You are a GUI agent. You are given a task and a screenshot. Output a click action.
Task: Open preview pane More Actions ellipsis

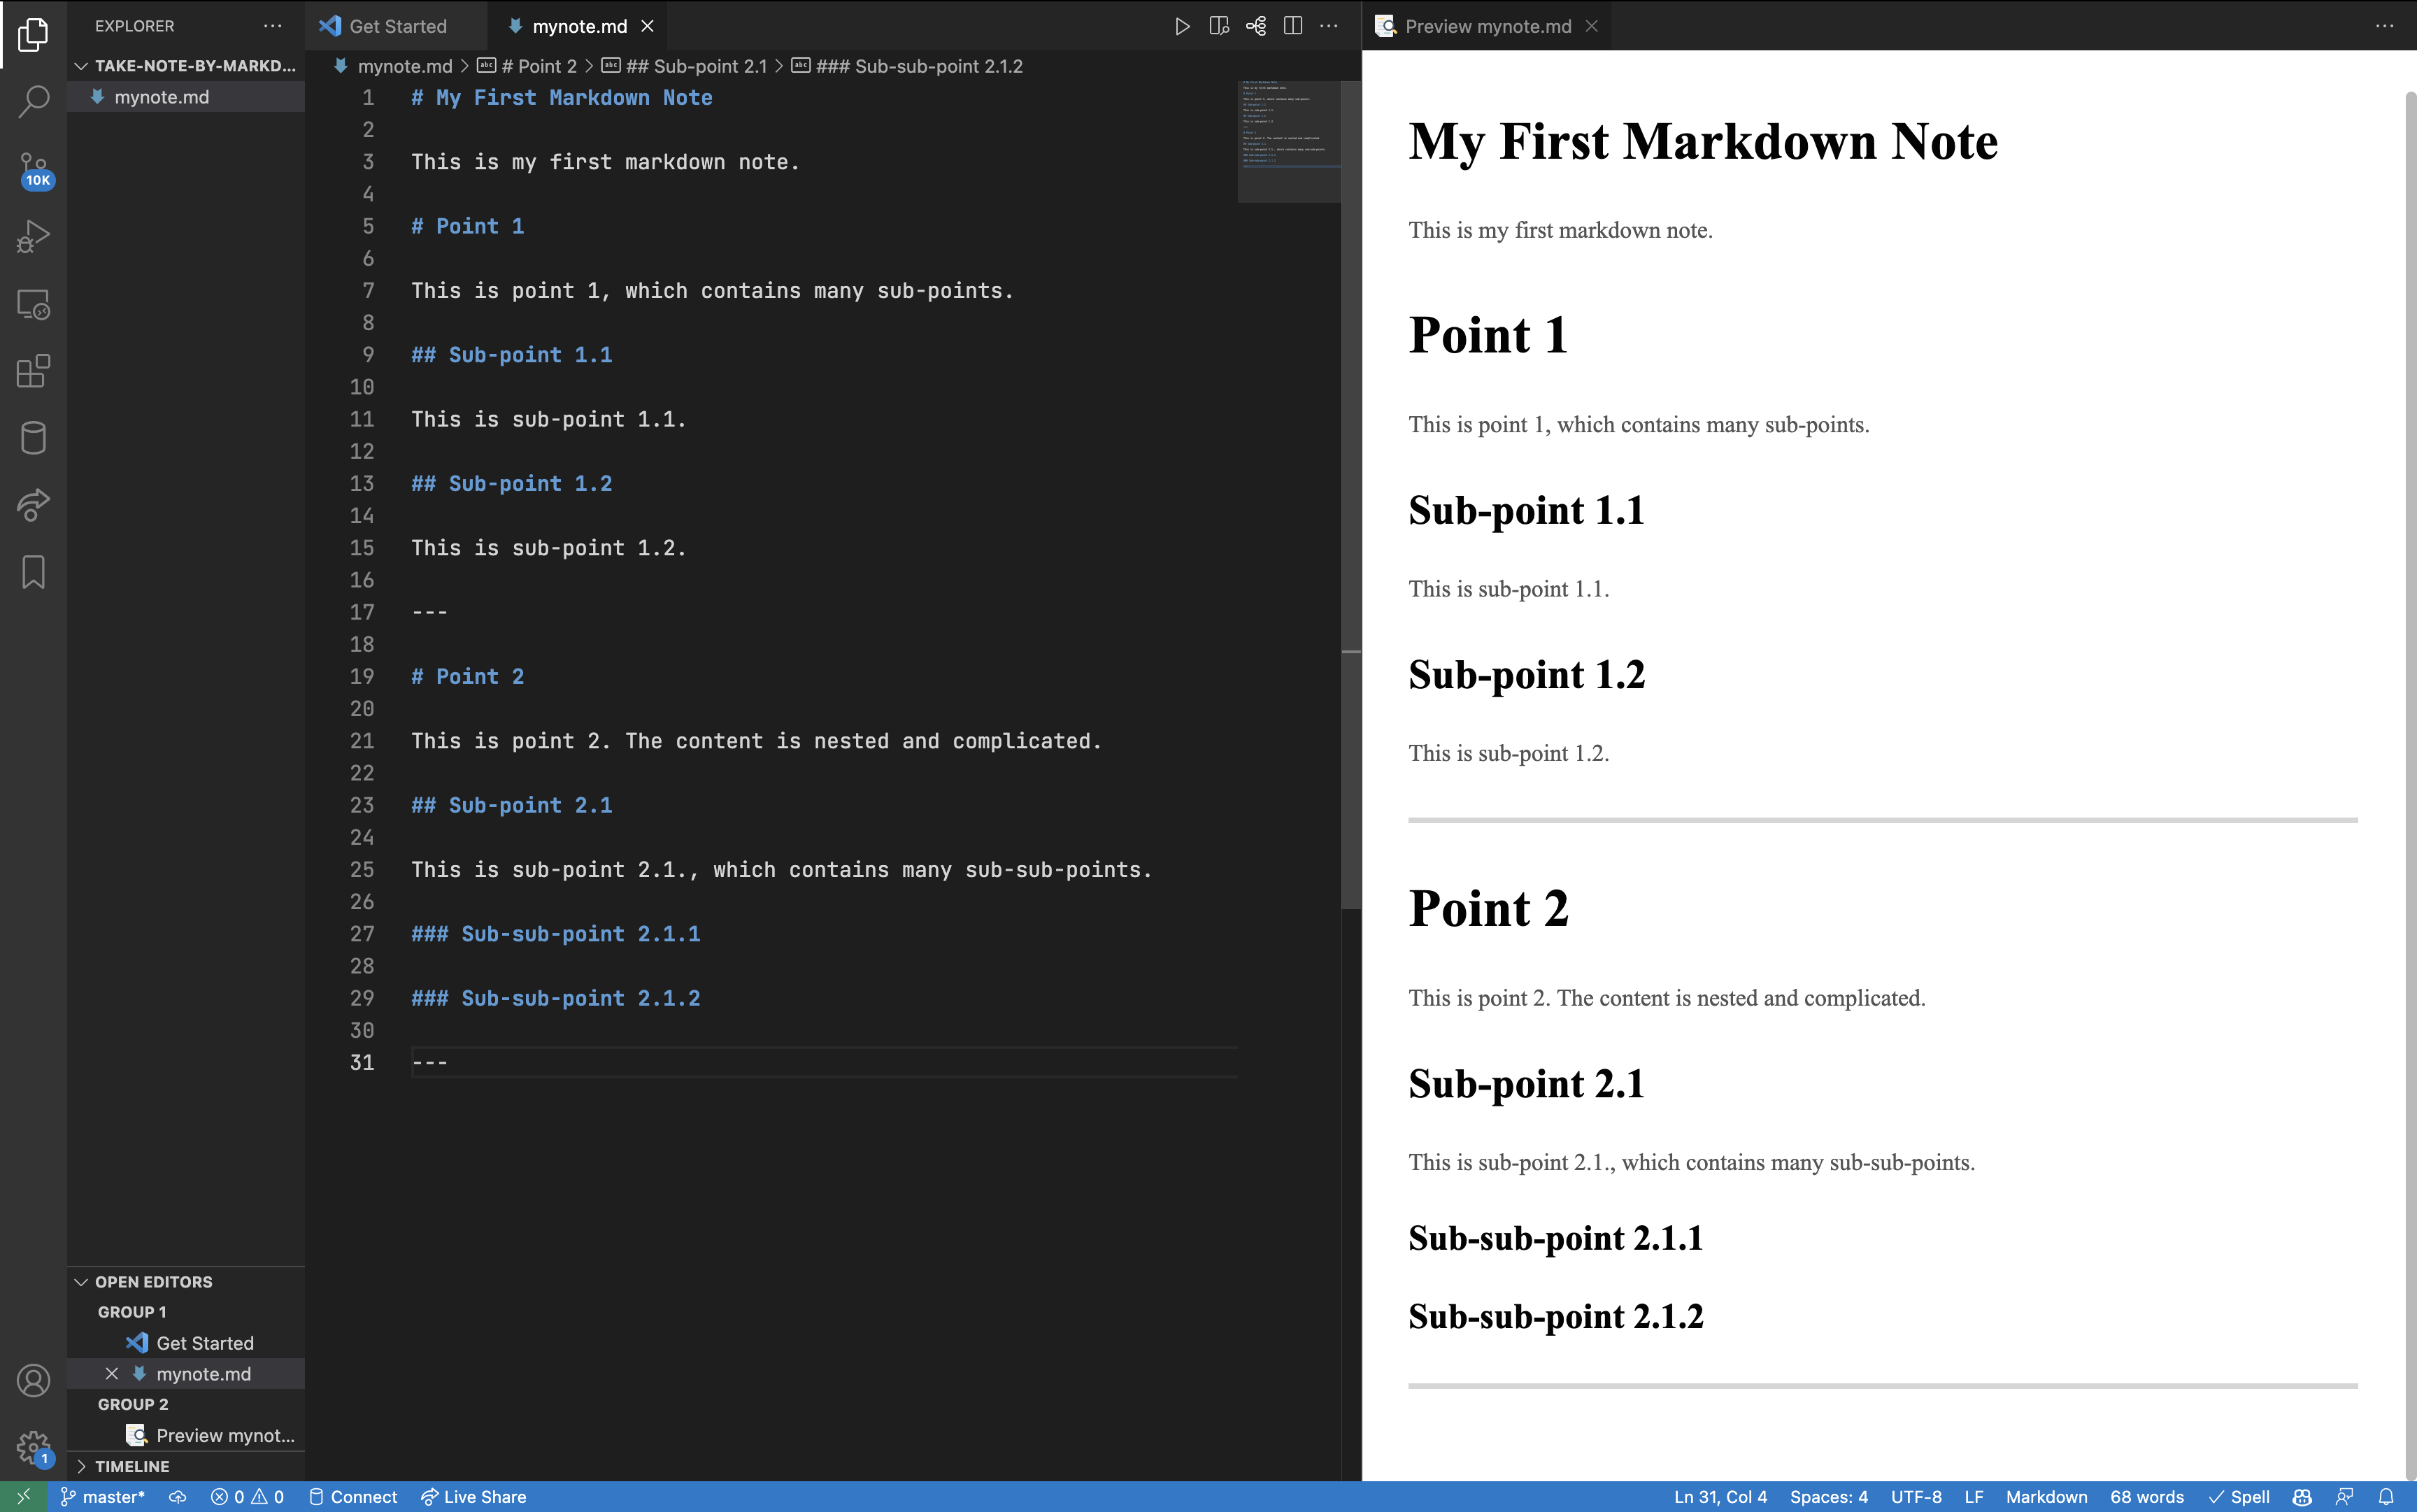[2385, 26]
